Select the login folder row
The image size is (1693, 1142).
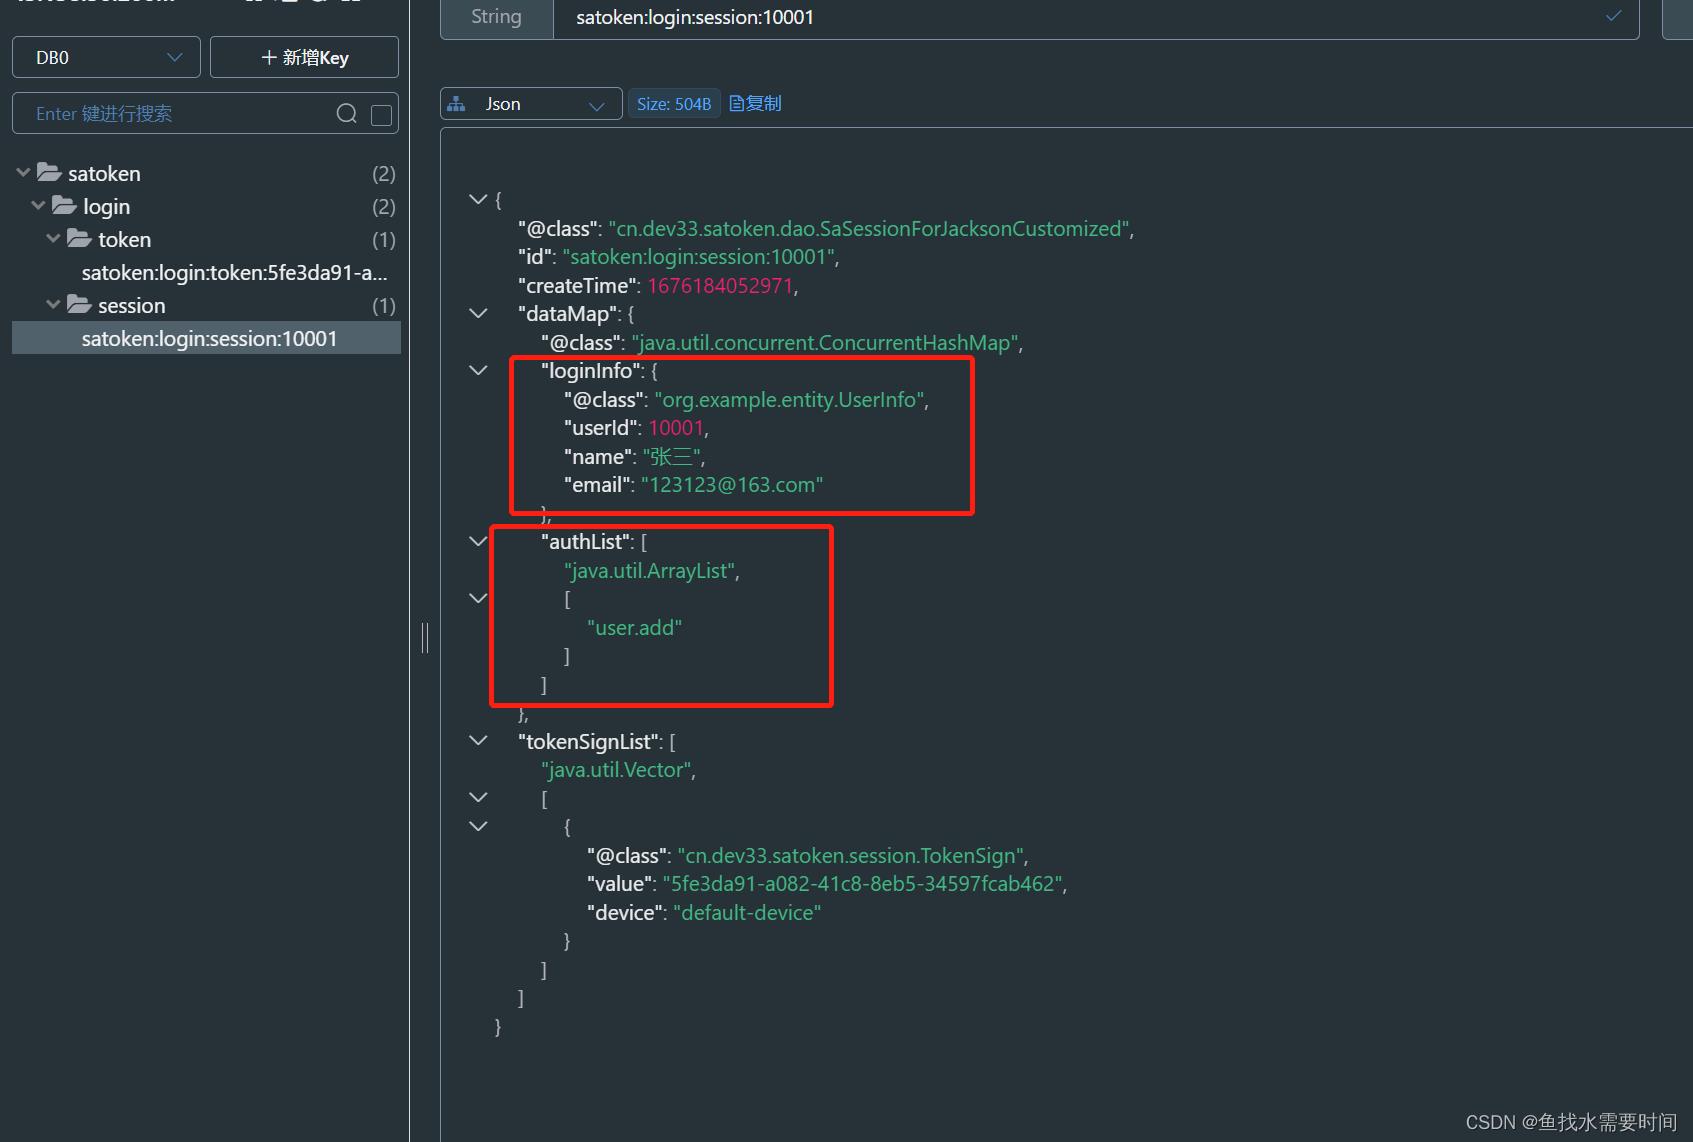point(206,206)
